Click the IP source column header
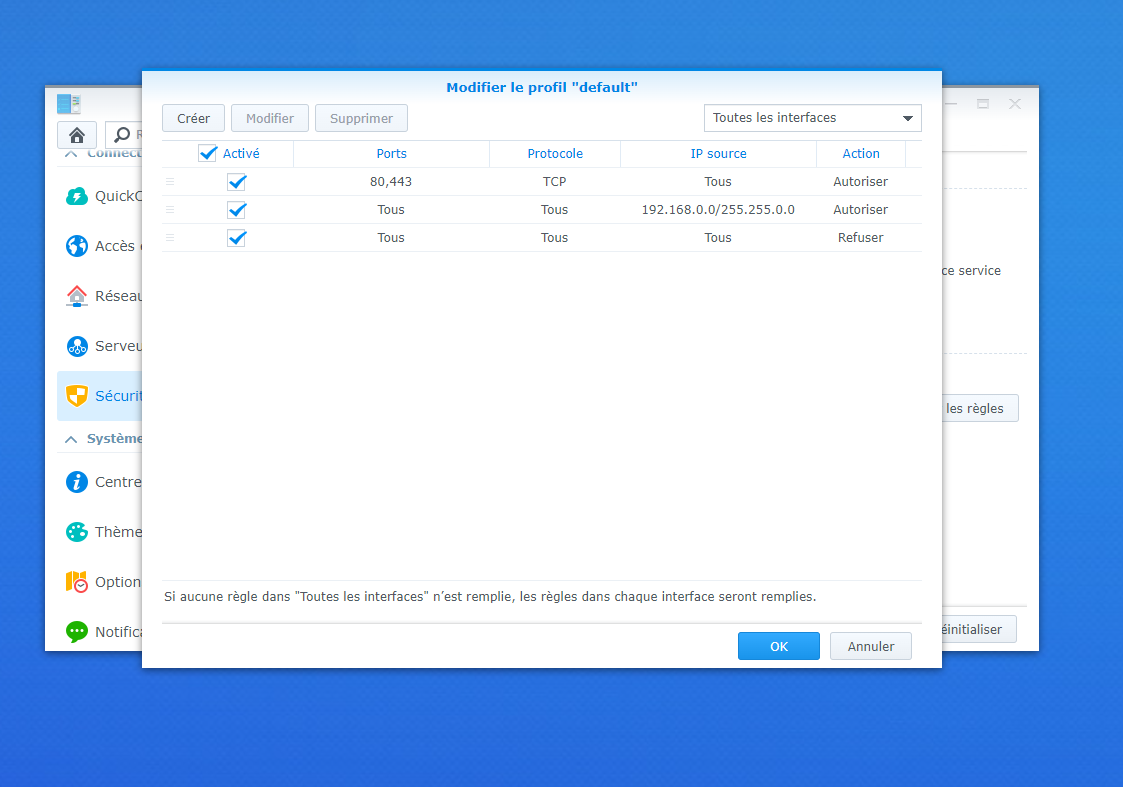 tap(718, 154)
